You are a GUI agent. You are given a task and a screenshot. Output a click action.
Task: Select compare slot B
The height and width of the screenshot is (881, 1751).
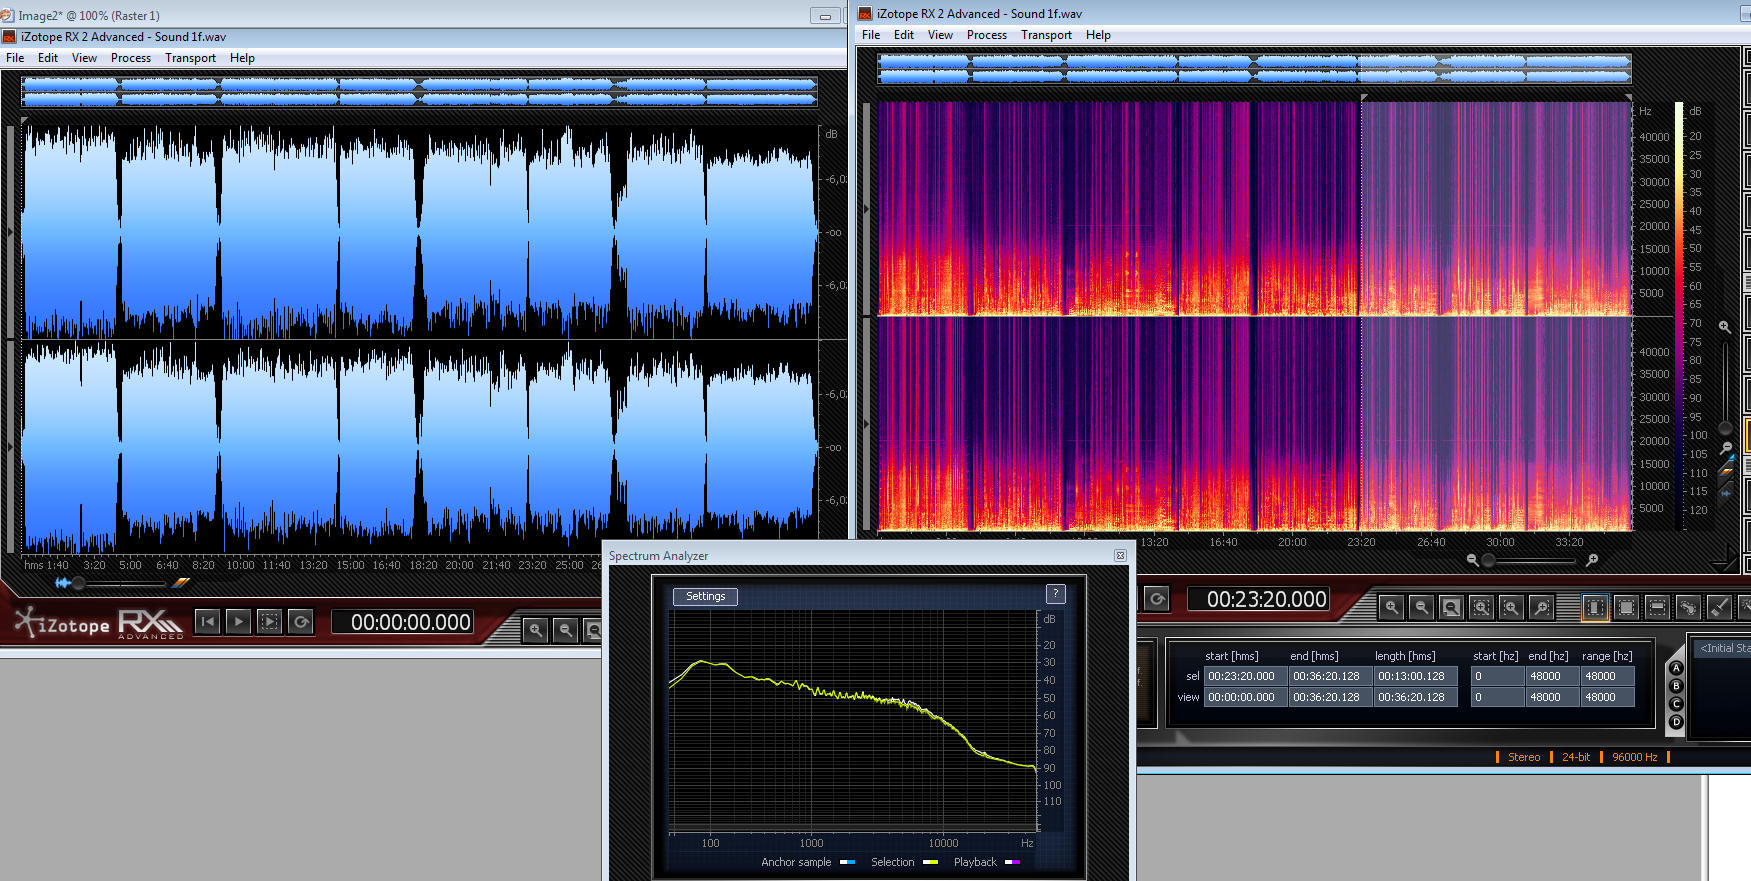pos(1676,686)
